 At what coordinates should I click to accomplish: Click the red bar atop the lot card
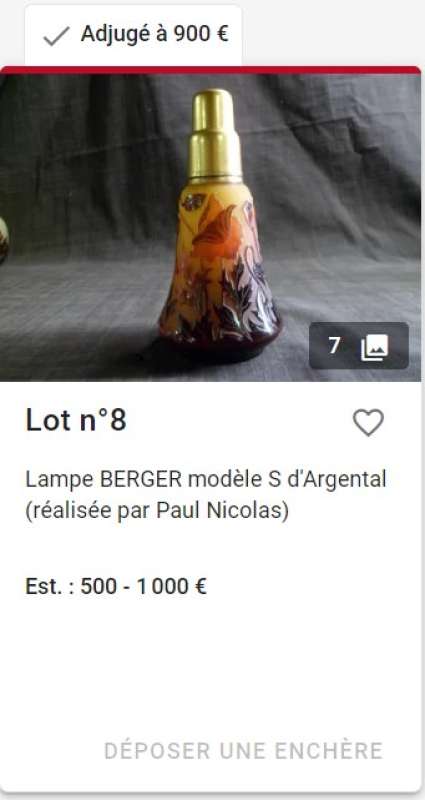point(211,70)
